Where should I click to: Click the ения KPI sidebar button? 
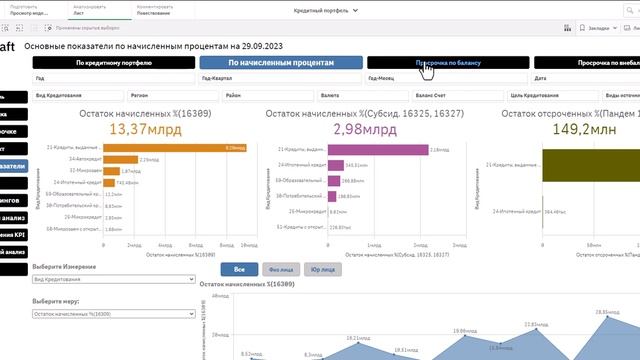point(13,235)
